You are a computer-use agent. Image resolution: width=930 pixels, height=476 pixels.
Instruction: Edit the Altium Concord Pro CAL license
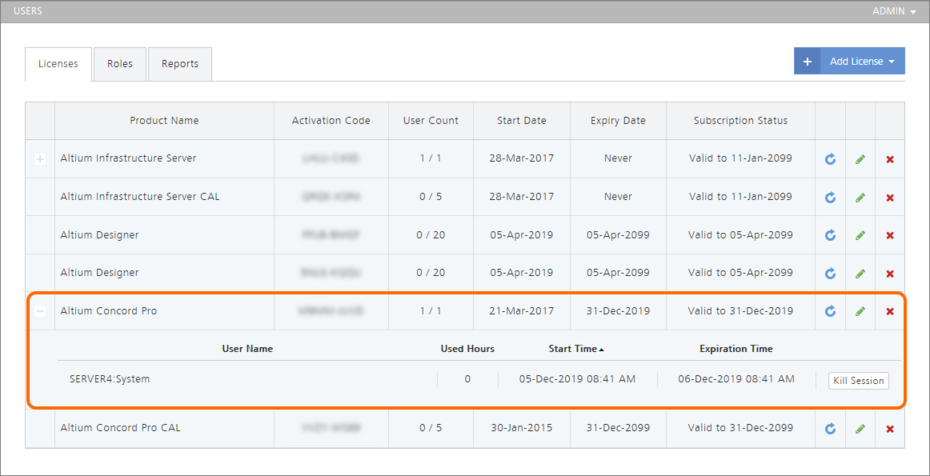tap(860, 429)
